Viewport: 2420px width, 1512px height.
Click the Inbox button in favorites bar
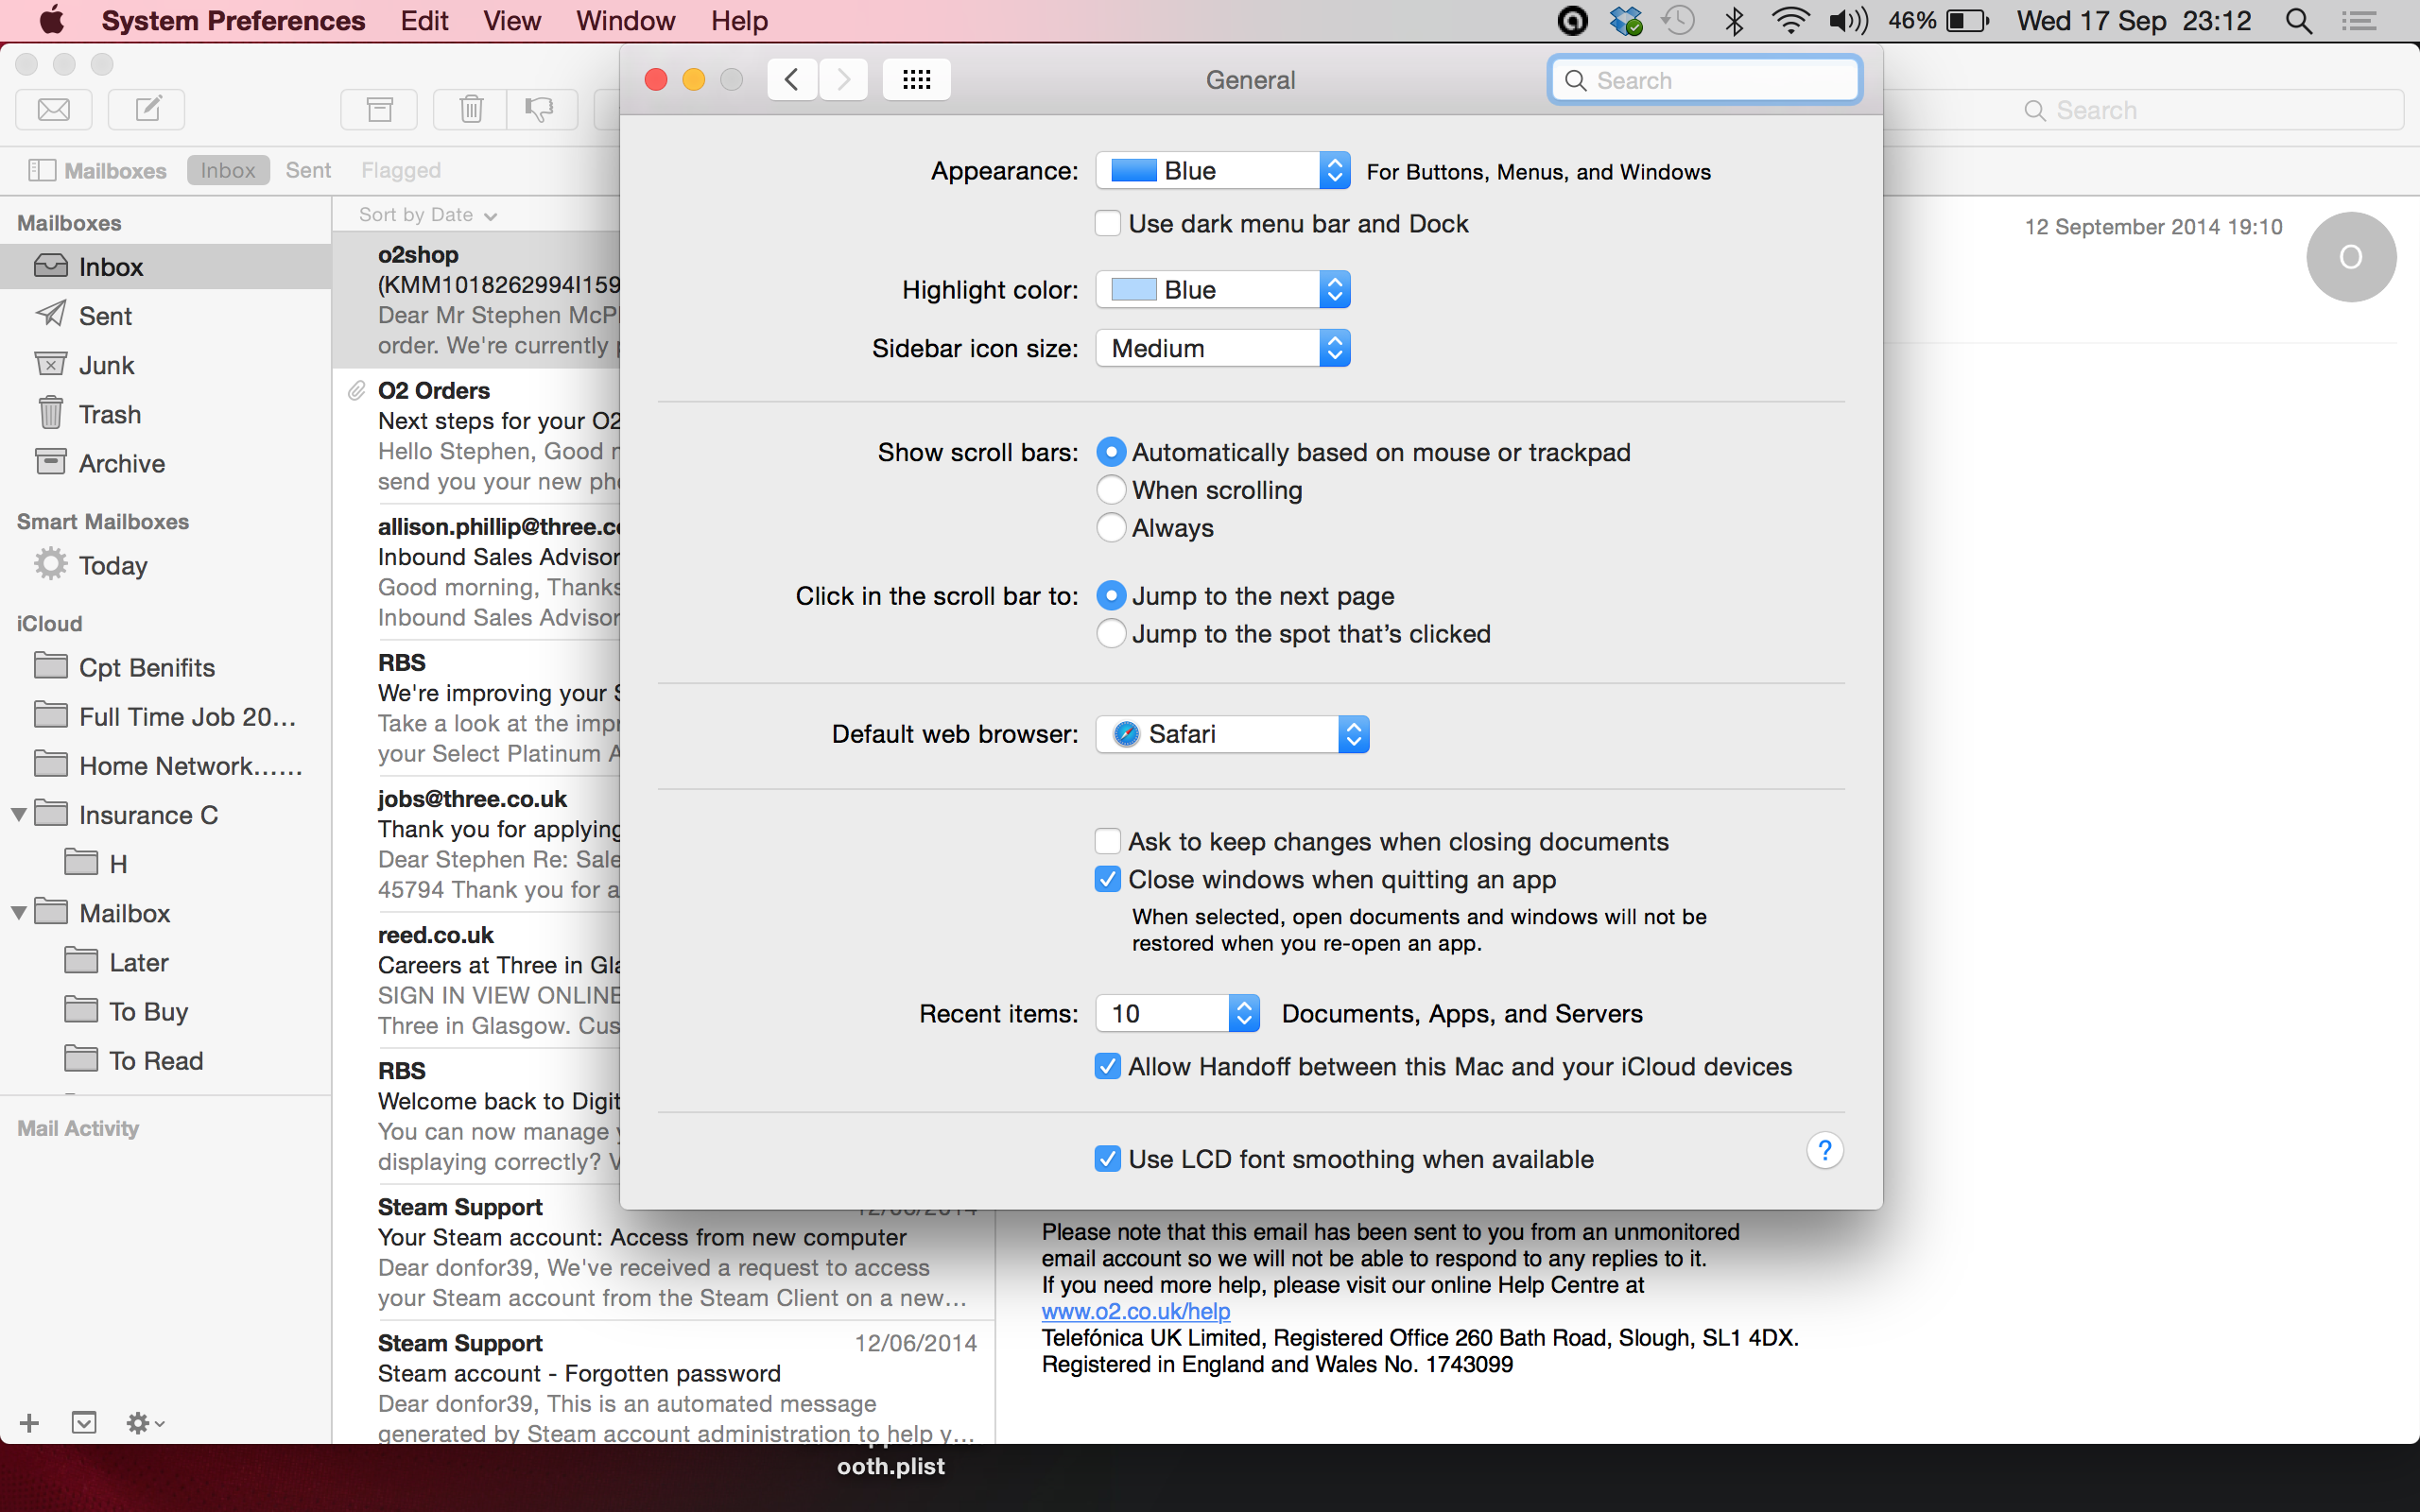pyautogui.click(x=228, y=170)
